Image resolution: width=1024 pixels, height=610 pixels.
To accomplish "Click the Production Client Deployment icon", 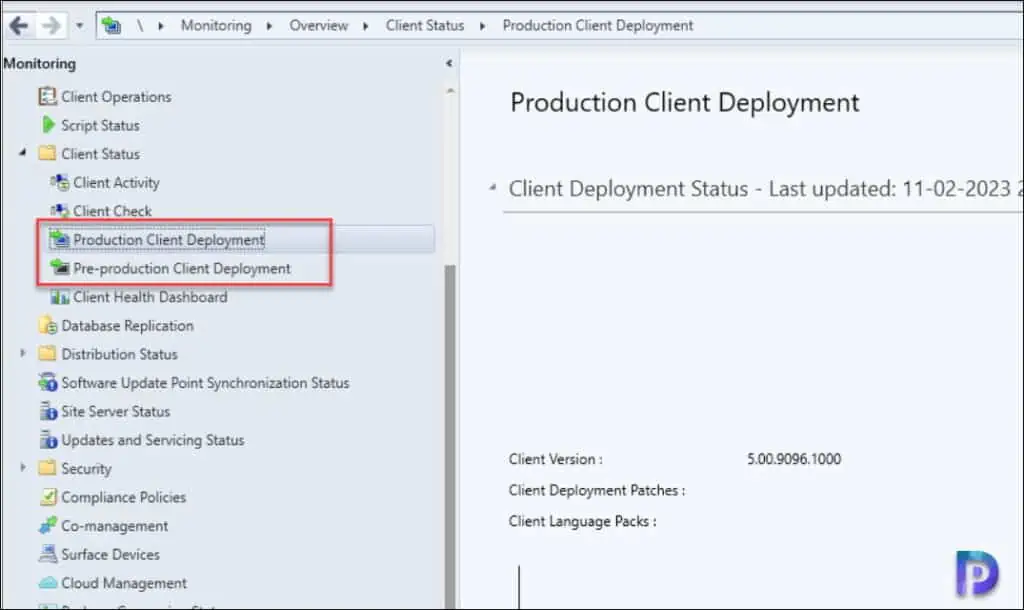I will (x=59, y=239).
